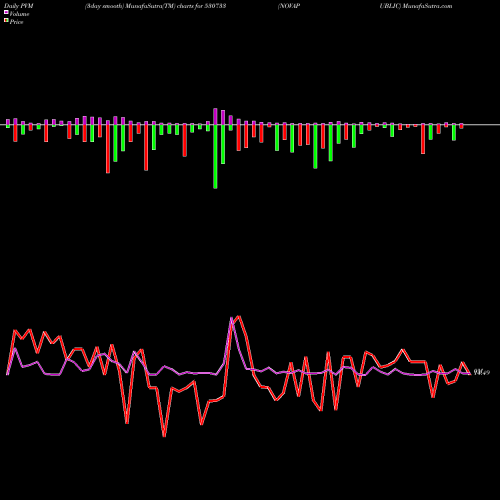Click the highest peak of the red price line
Image resolution: width=500 pixels, height=500 pixels.
pyautogui.click(x=239, y=316)
